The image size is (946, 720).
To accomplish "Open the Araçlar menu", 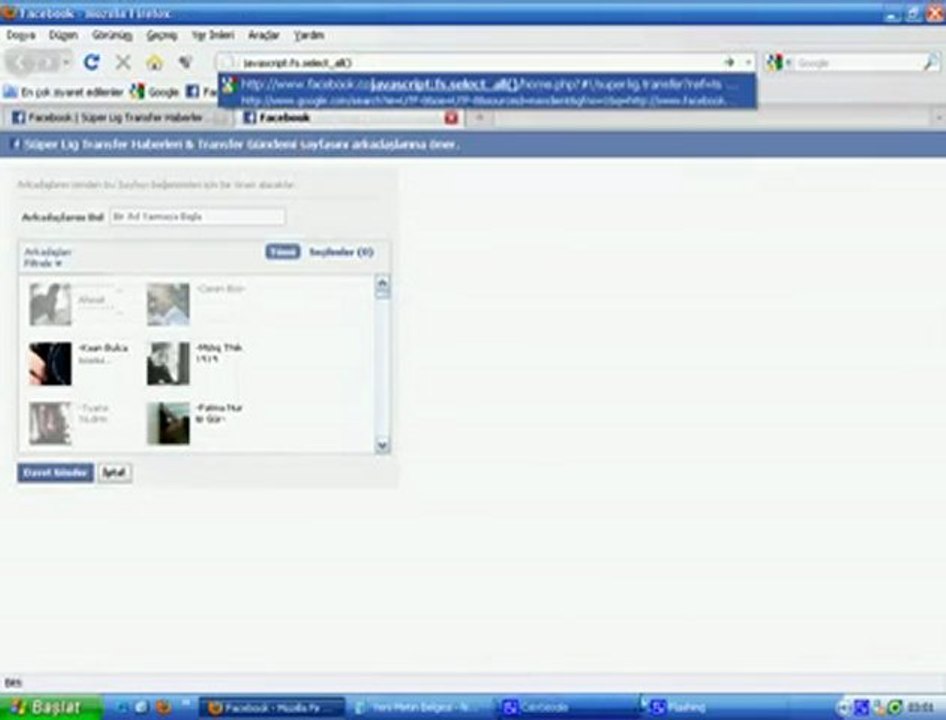I will pos(264,35).
